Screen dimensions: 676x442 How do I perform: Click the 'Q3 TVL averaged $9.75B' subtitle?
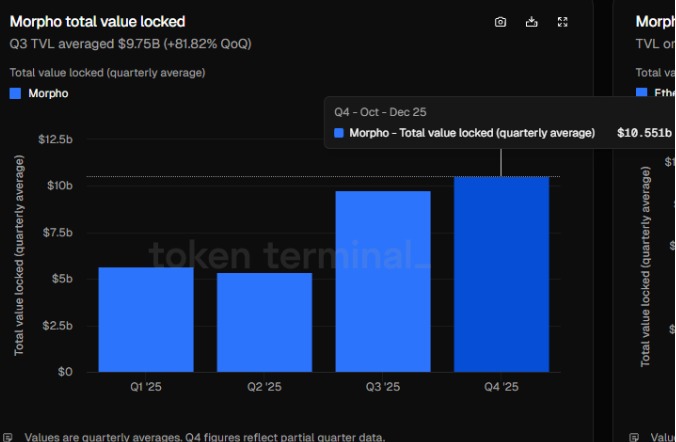coord(130,44)
